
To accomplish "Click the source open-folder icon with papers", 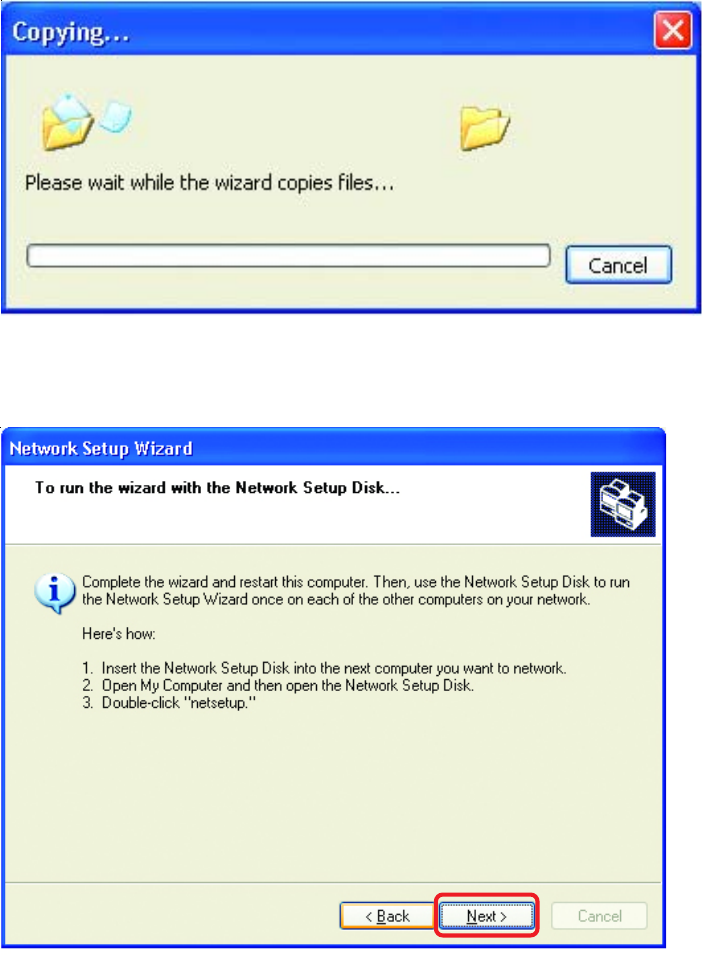I will coord(67,122).
